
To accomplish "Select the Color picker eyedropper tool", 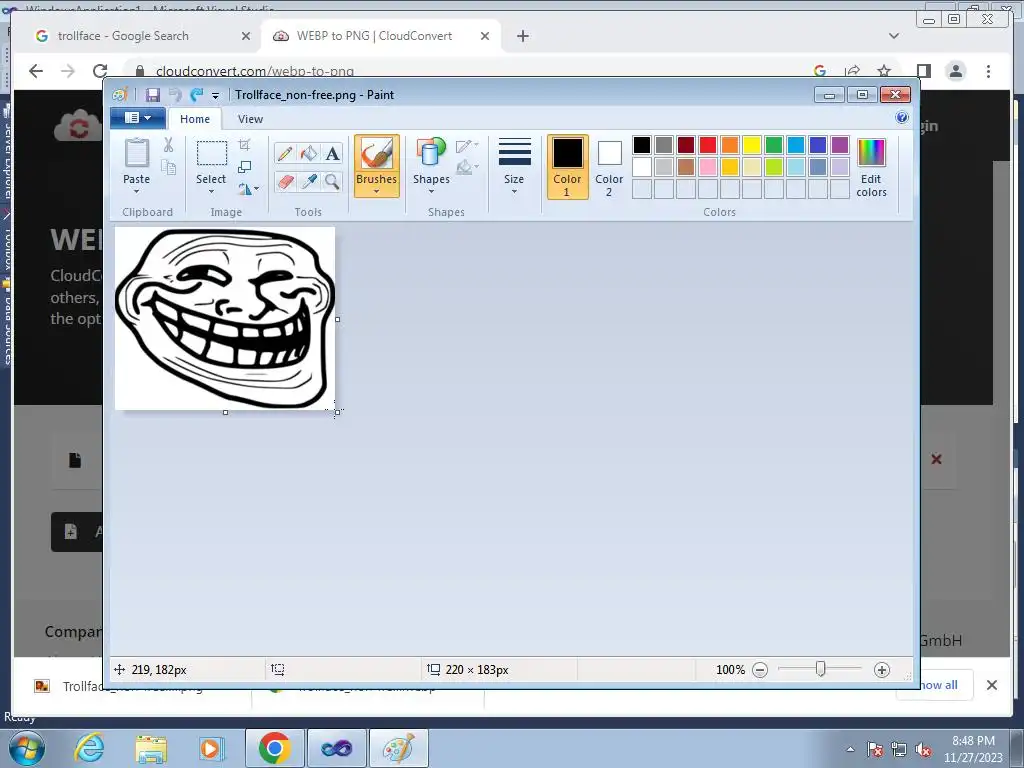I will (309, 181).
